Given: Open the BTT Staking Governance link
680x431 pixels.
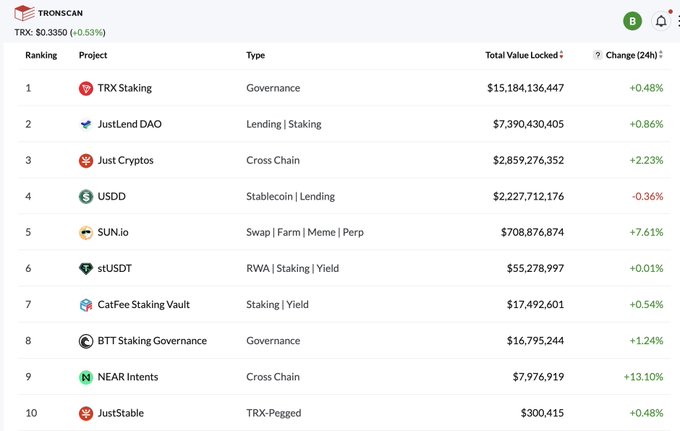Looking at the screenshot, I should 152,340.
